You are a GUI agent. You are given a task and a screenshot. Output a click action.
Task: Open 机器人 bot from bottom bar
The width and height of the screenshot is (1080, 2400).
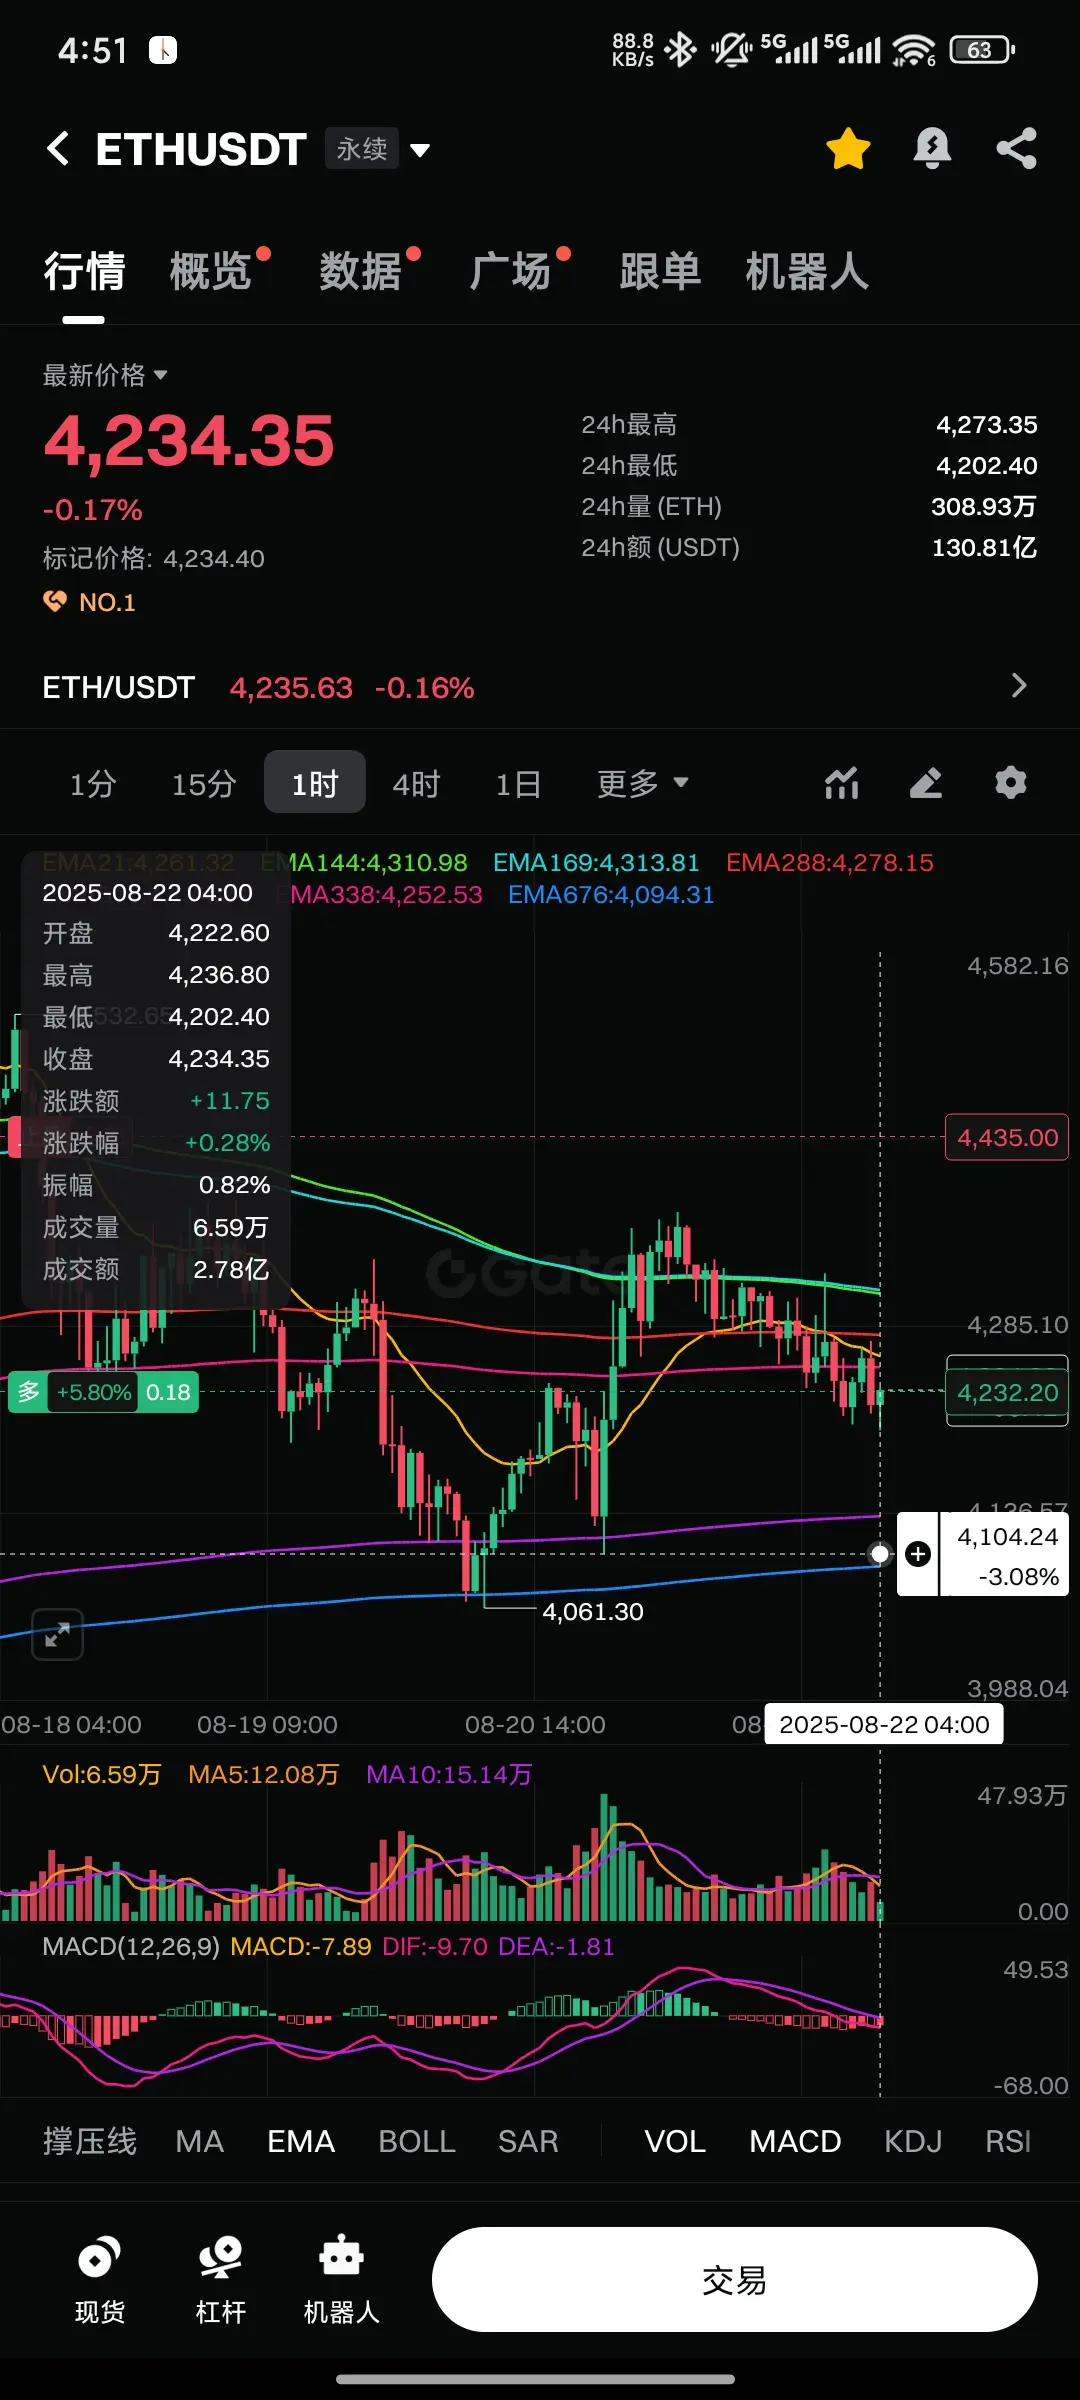pos(341,2280)
